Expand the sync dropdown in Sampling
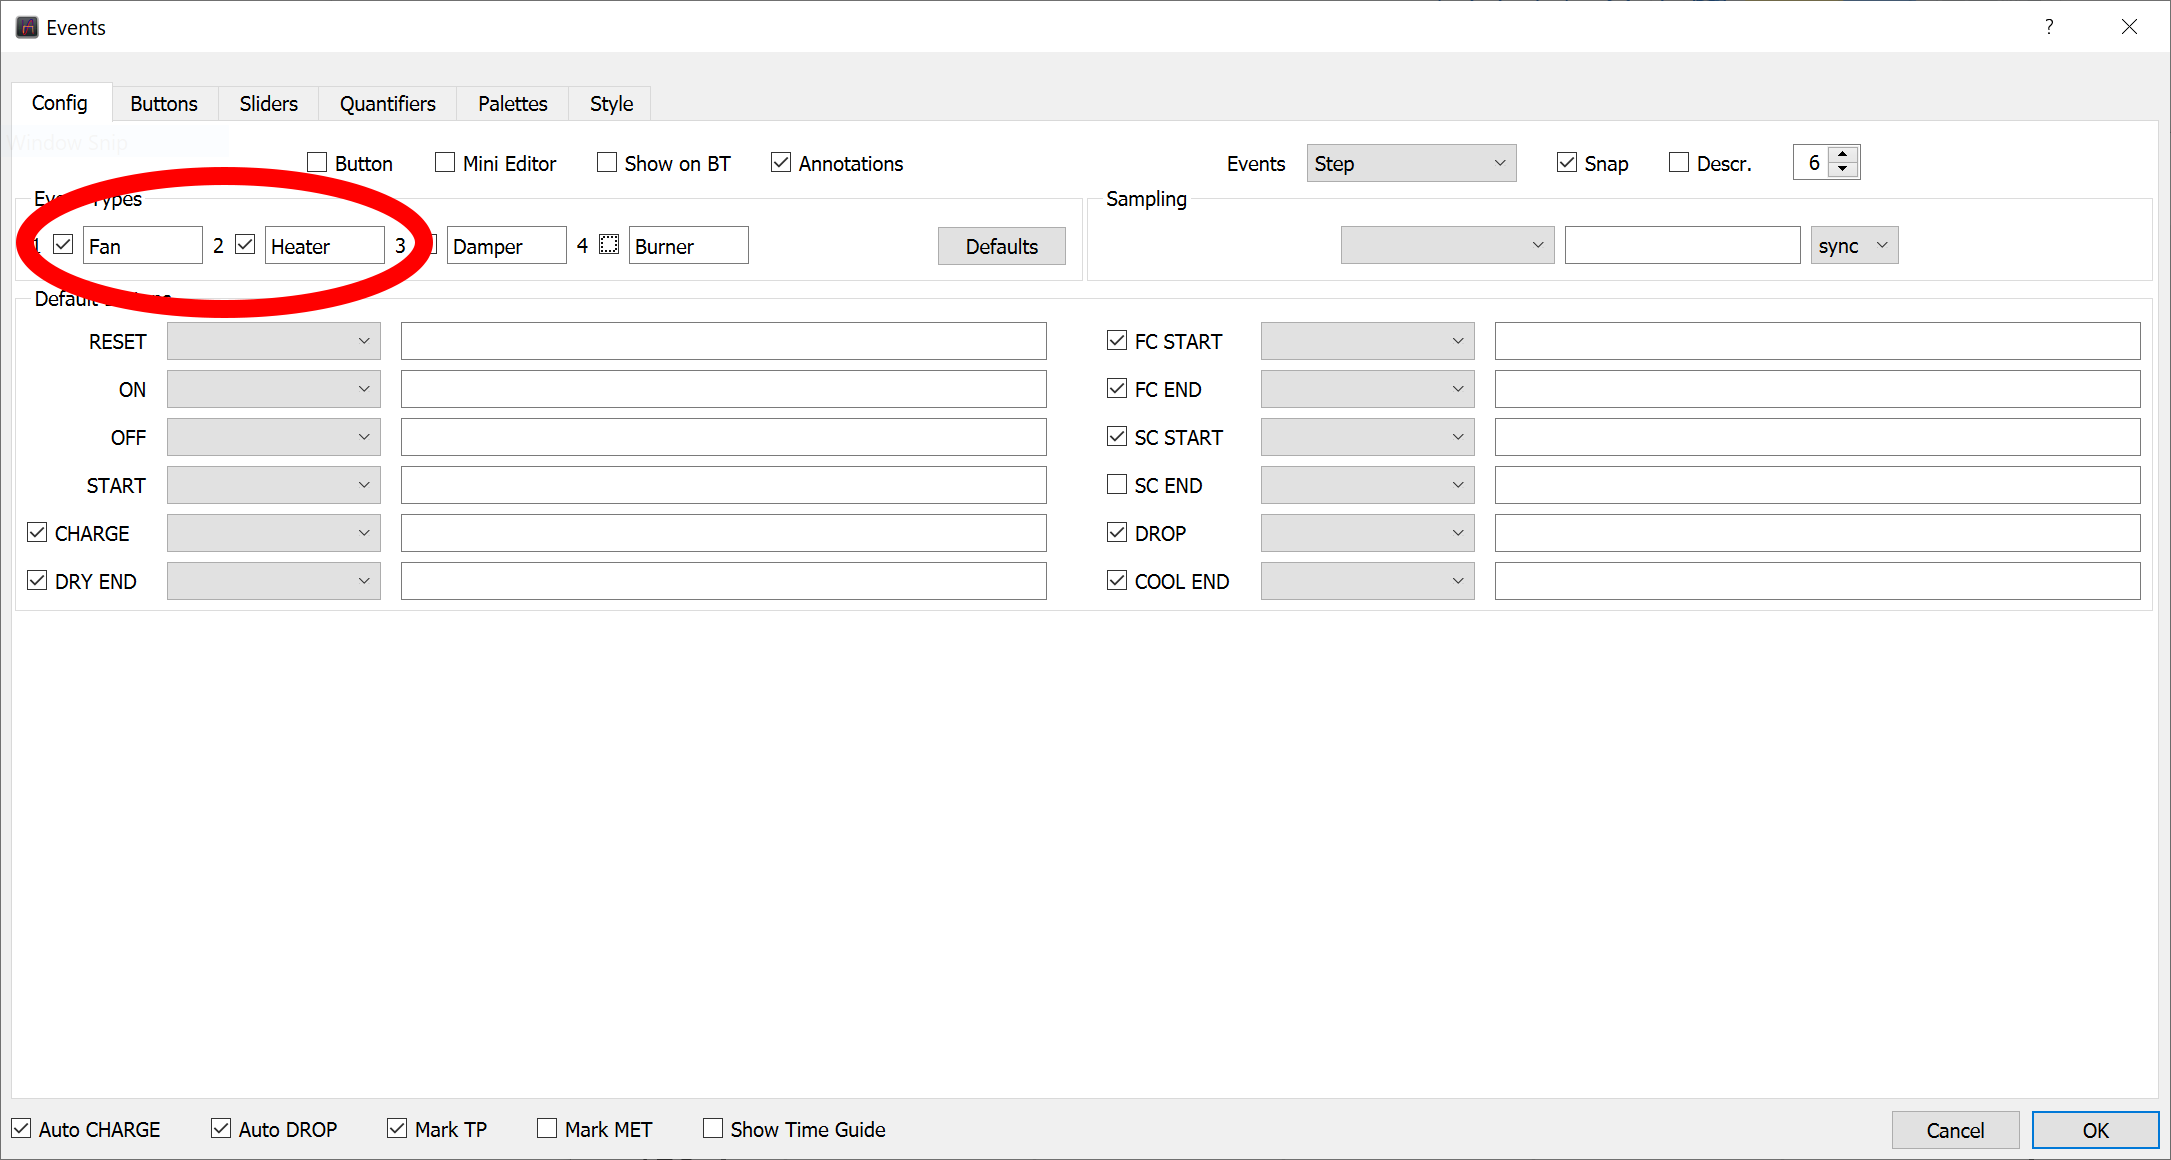The image size is (2171, 1160). 1853,245
